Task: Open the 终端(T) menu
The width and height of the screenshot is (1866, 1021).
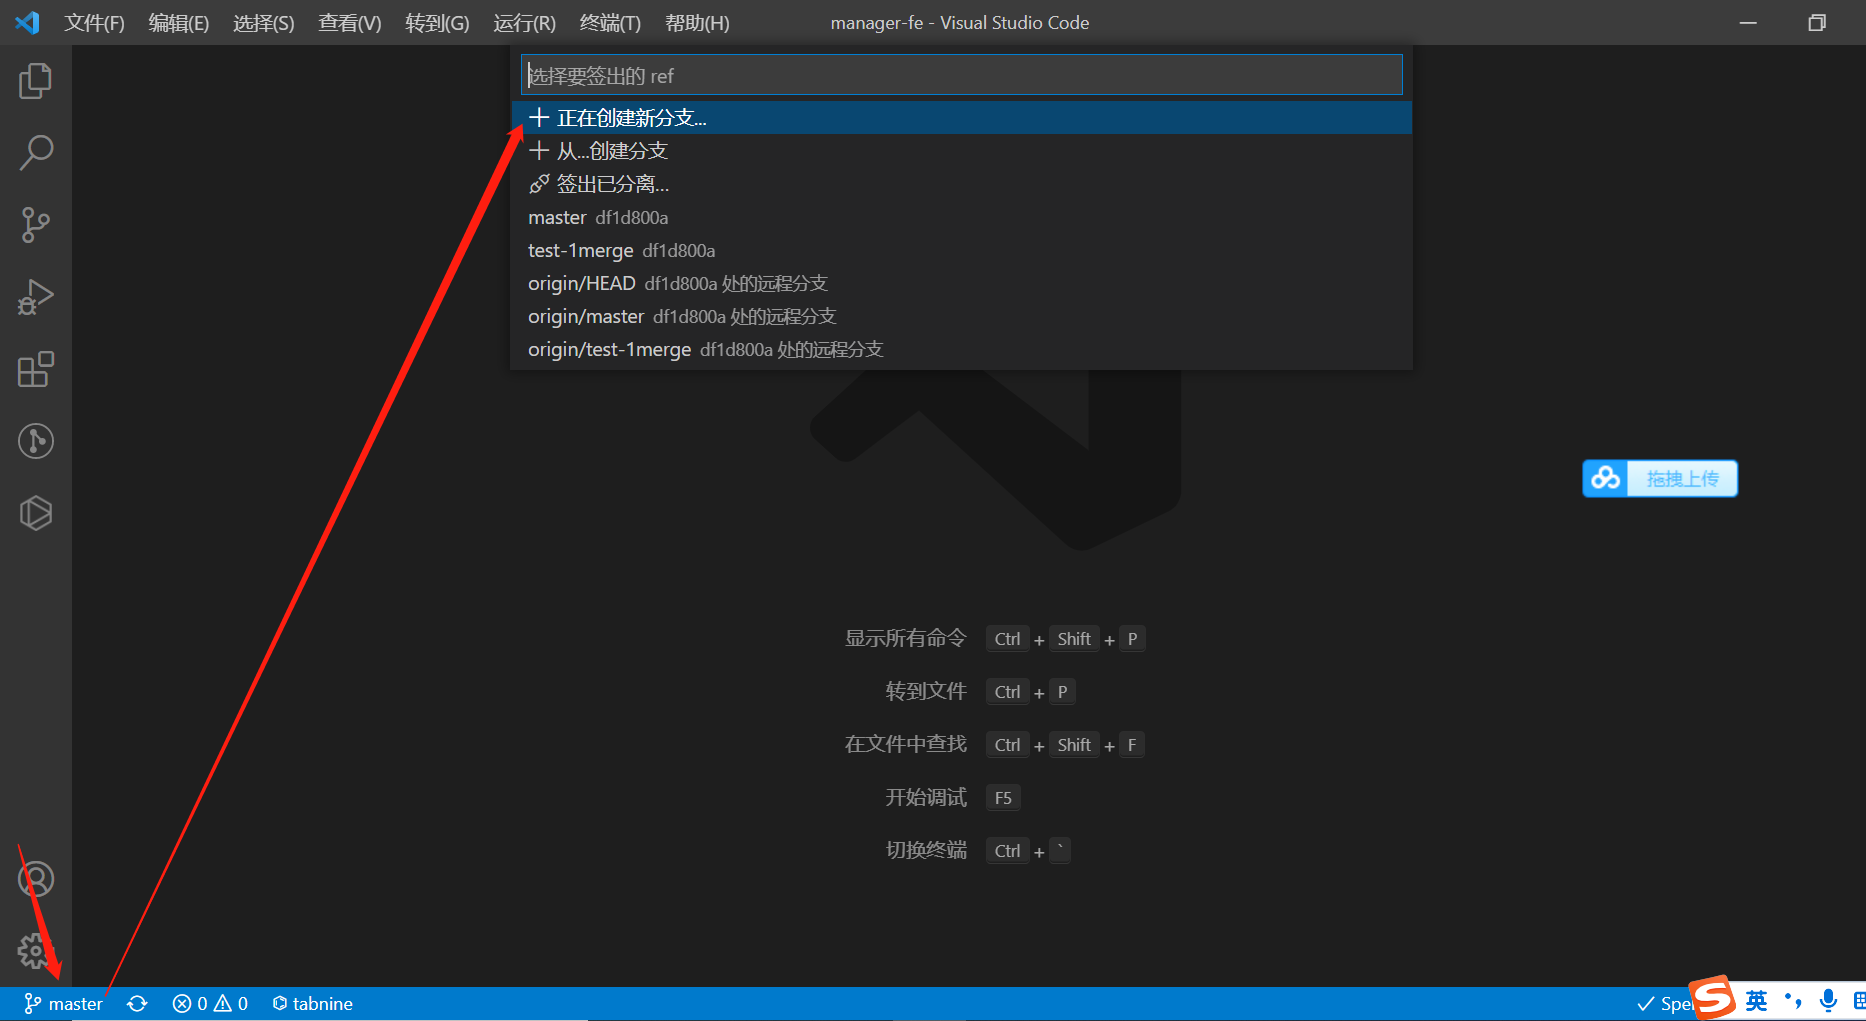Action: coord(610,23)
